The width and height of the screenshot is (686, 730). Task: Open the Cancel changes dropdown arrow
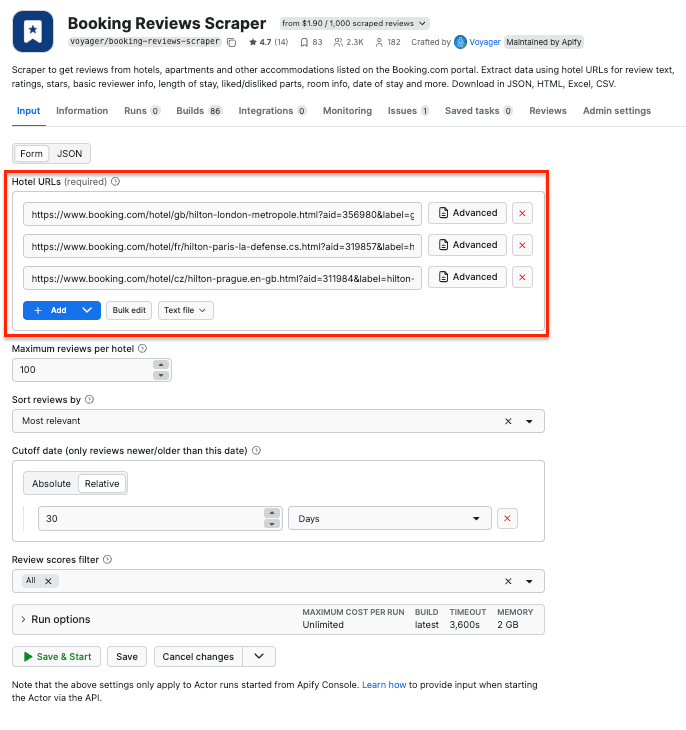coord(259,656)
